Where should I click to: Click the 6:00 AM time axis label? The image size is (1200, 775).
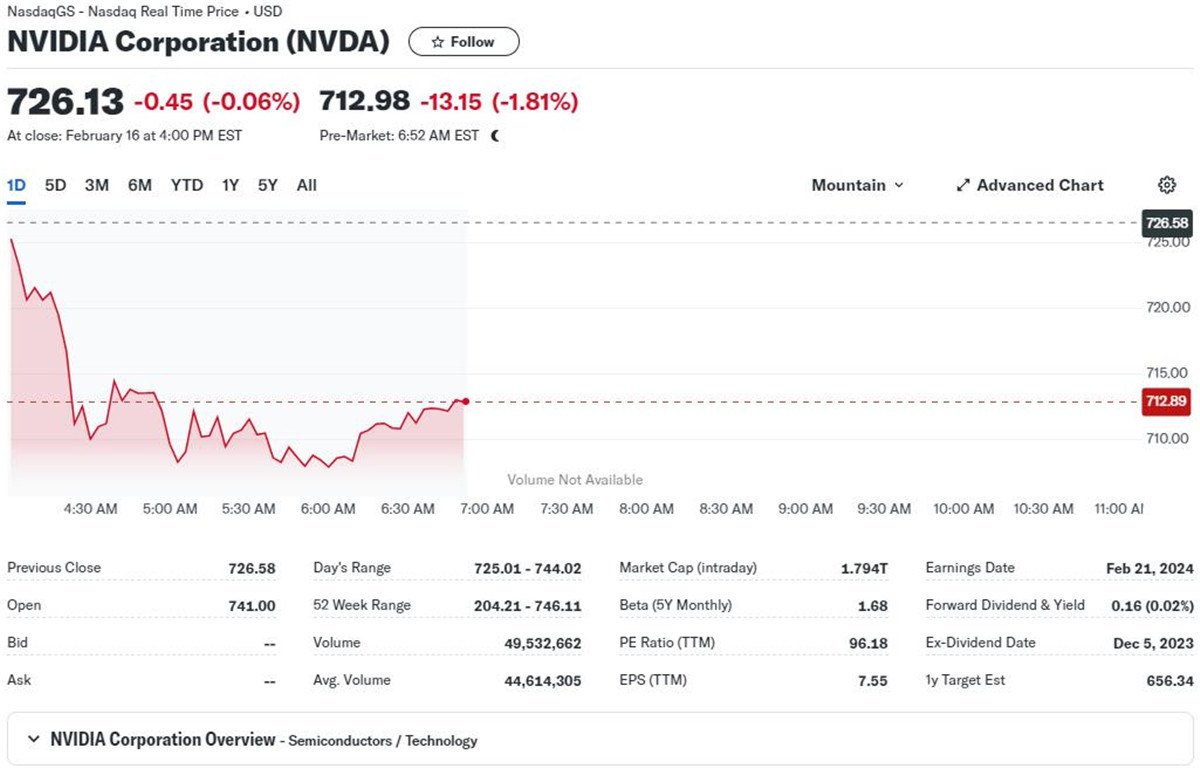pos(329,509)
